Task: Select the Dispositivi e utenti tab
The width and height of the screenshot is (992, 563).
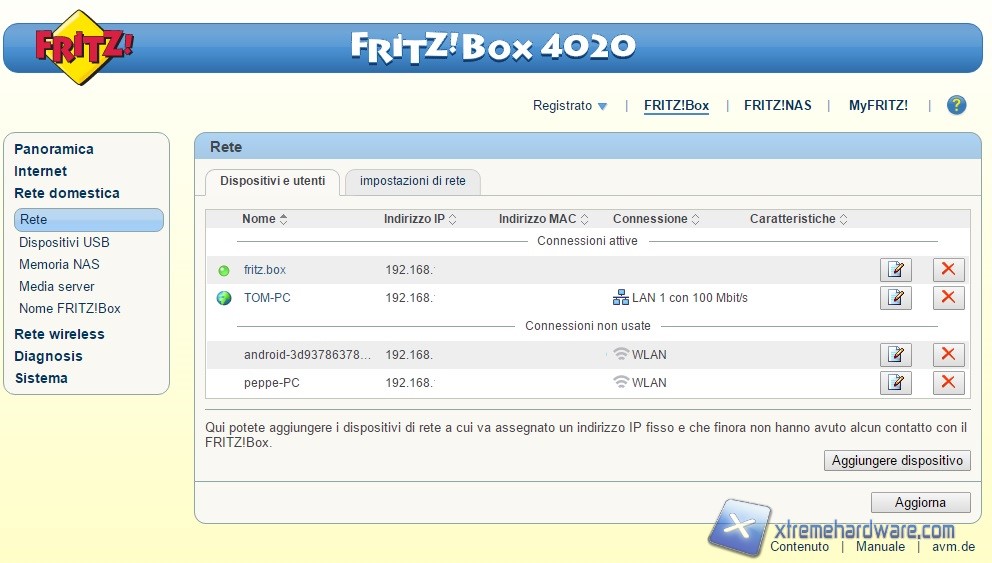Action: click(272, 181)
